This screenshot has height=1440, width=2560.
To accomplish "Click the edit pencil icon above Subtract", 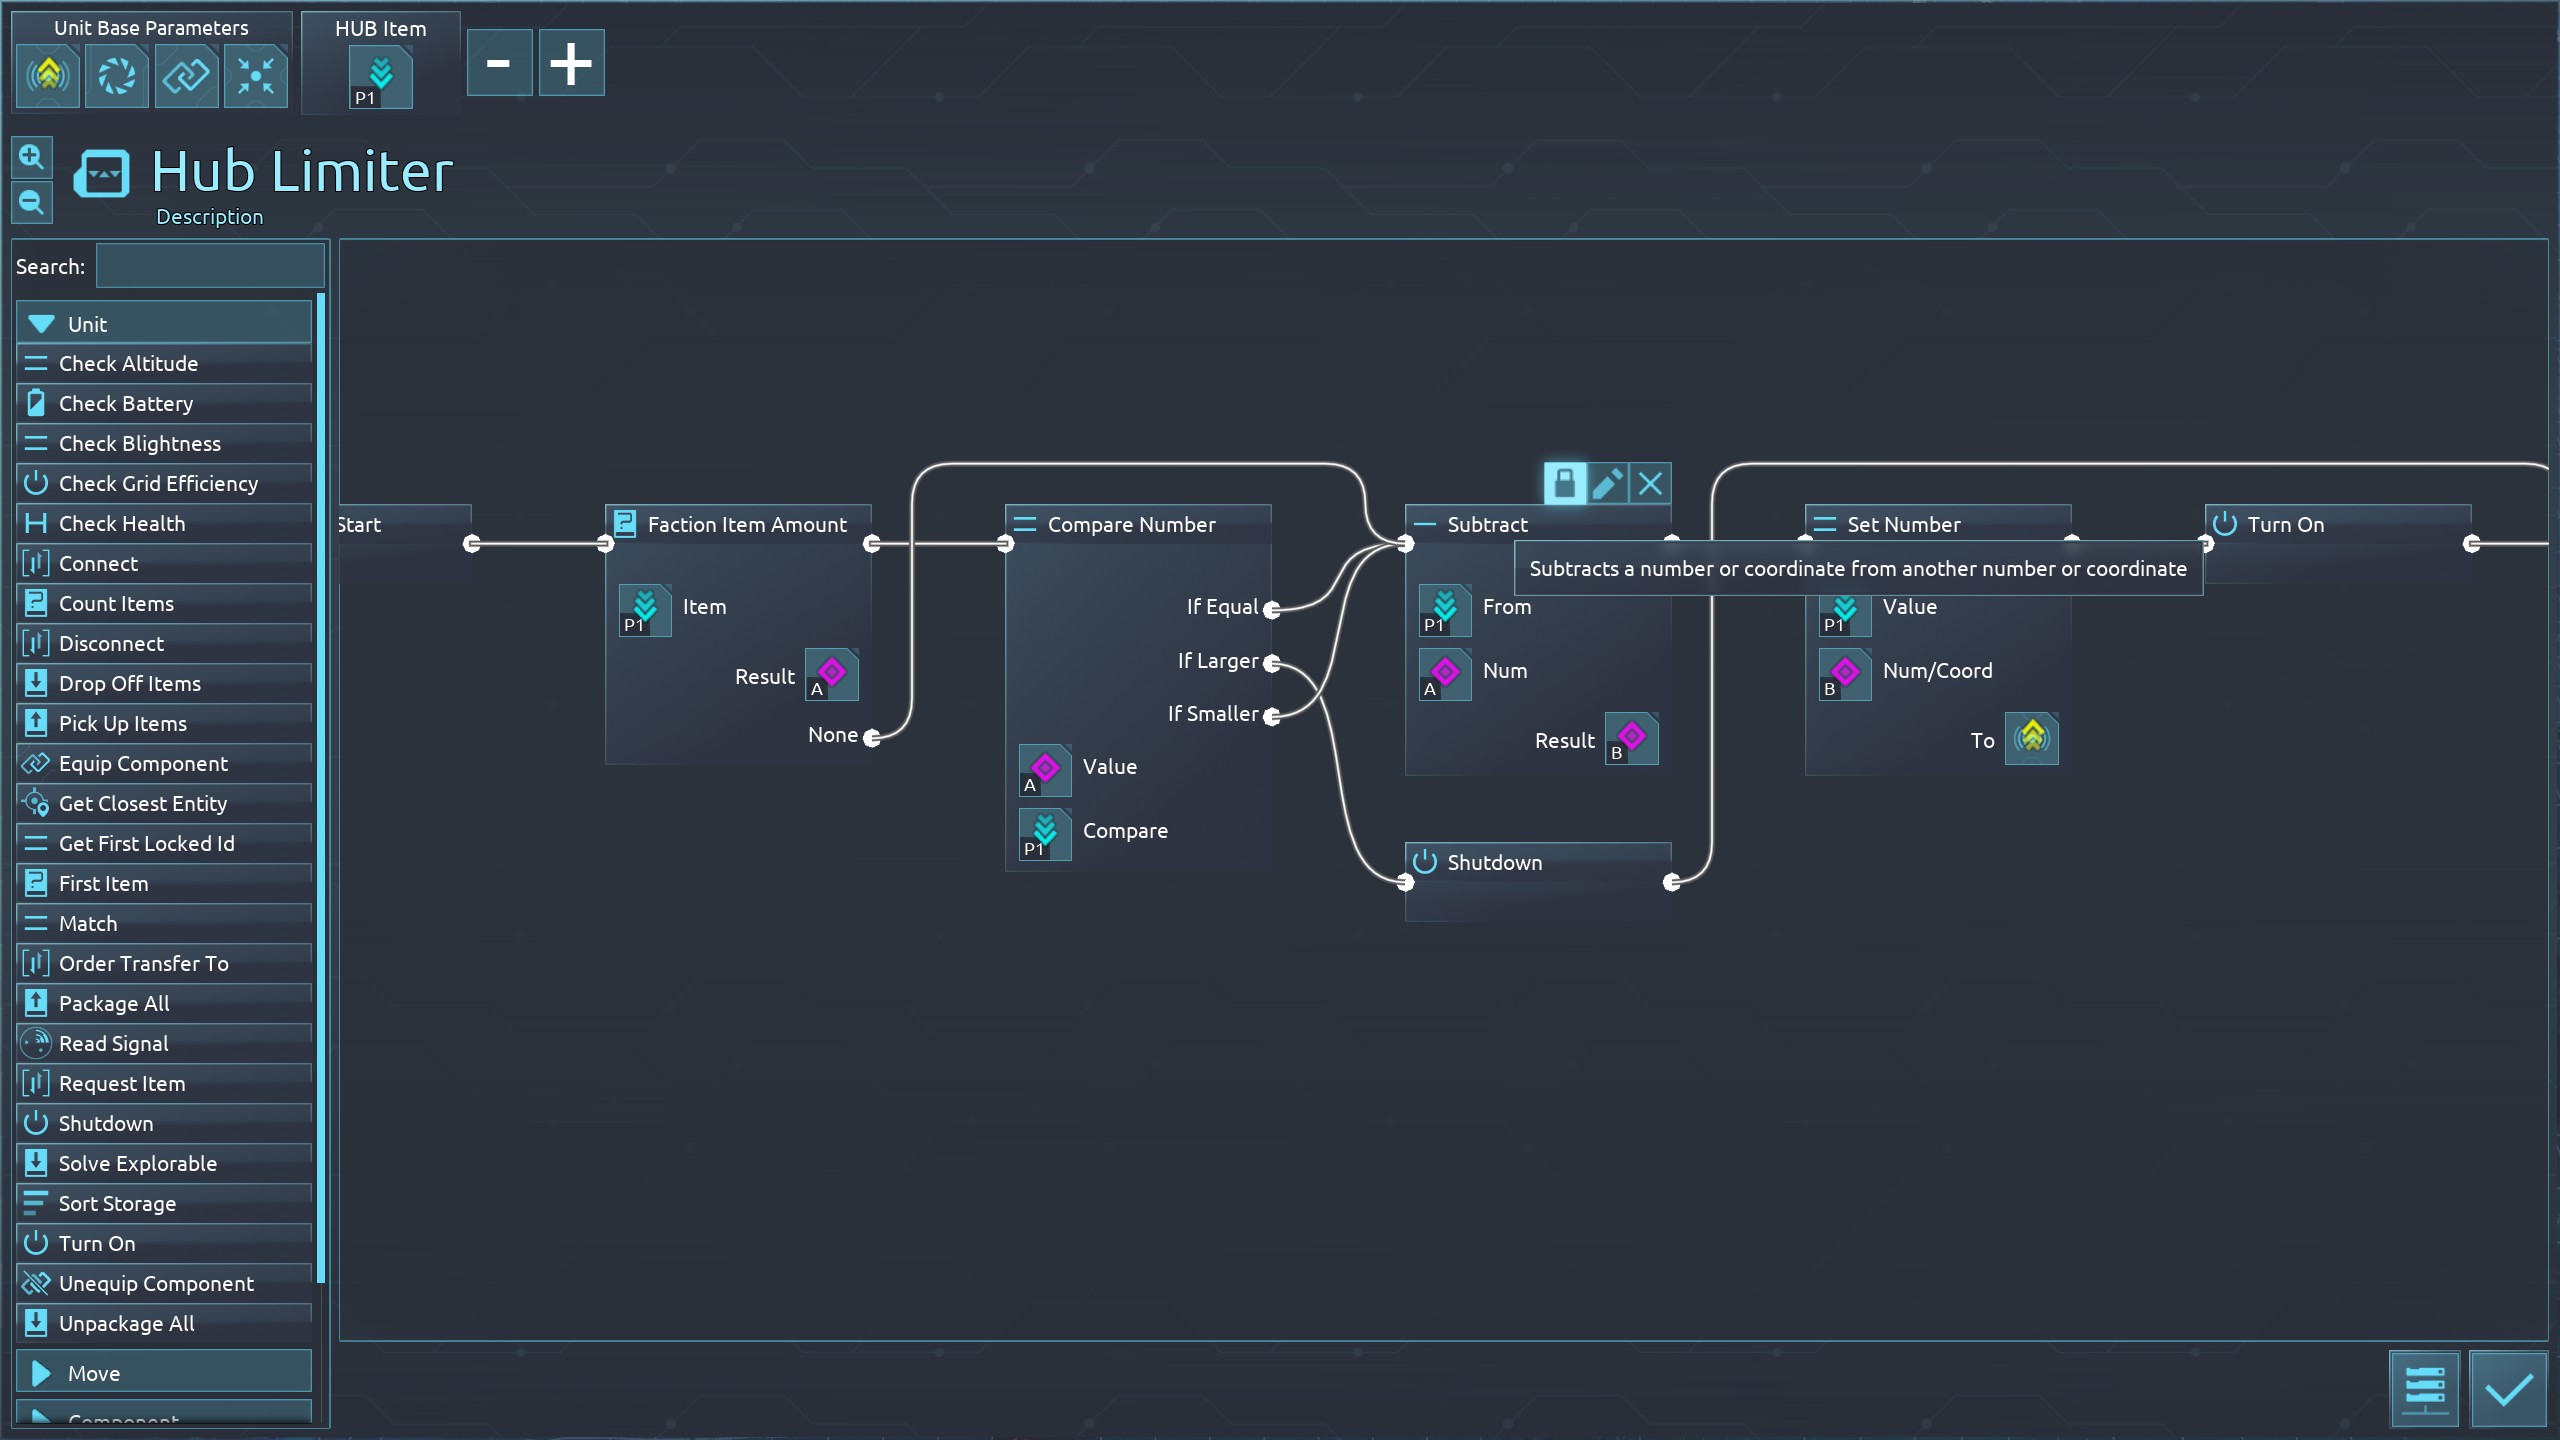I will (1607, 484).
